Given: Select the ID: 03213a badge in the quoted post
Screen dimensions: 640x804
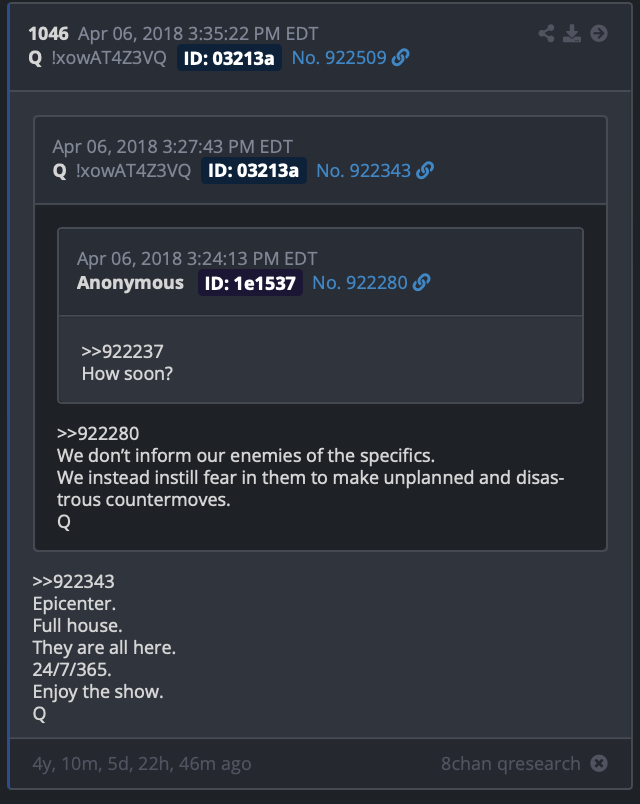Looking at the screenshot, I should click(x=253, y=170).
